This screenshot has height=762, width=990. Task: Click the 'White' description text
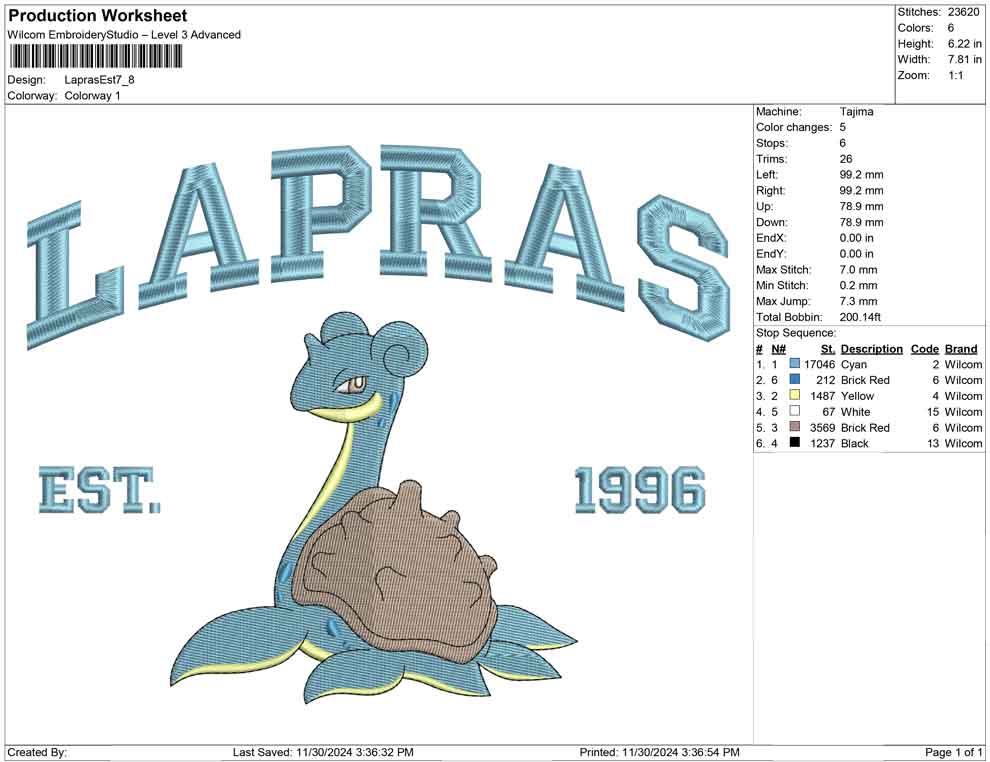click(856, 412)
